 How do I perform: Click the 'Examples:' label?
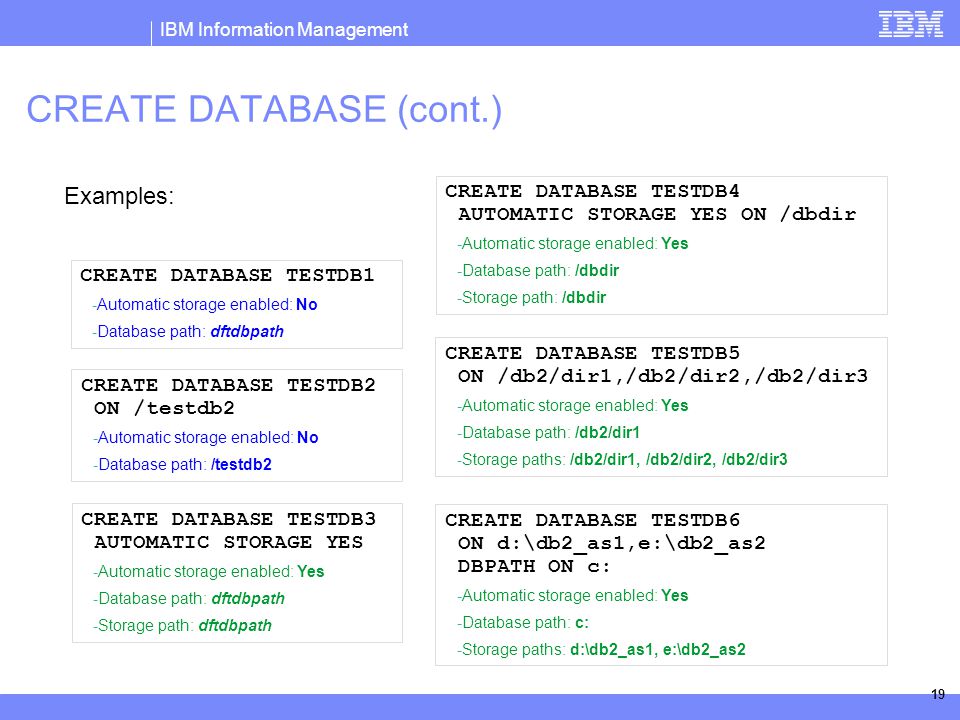(x=119, y=196)
